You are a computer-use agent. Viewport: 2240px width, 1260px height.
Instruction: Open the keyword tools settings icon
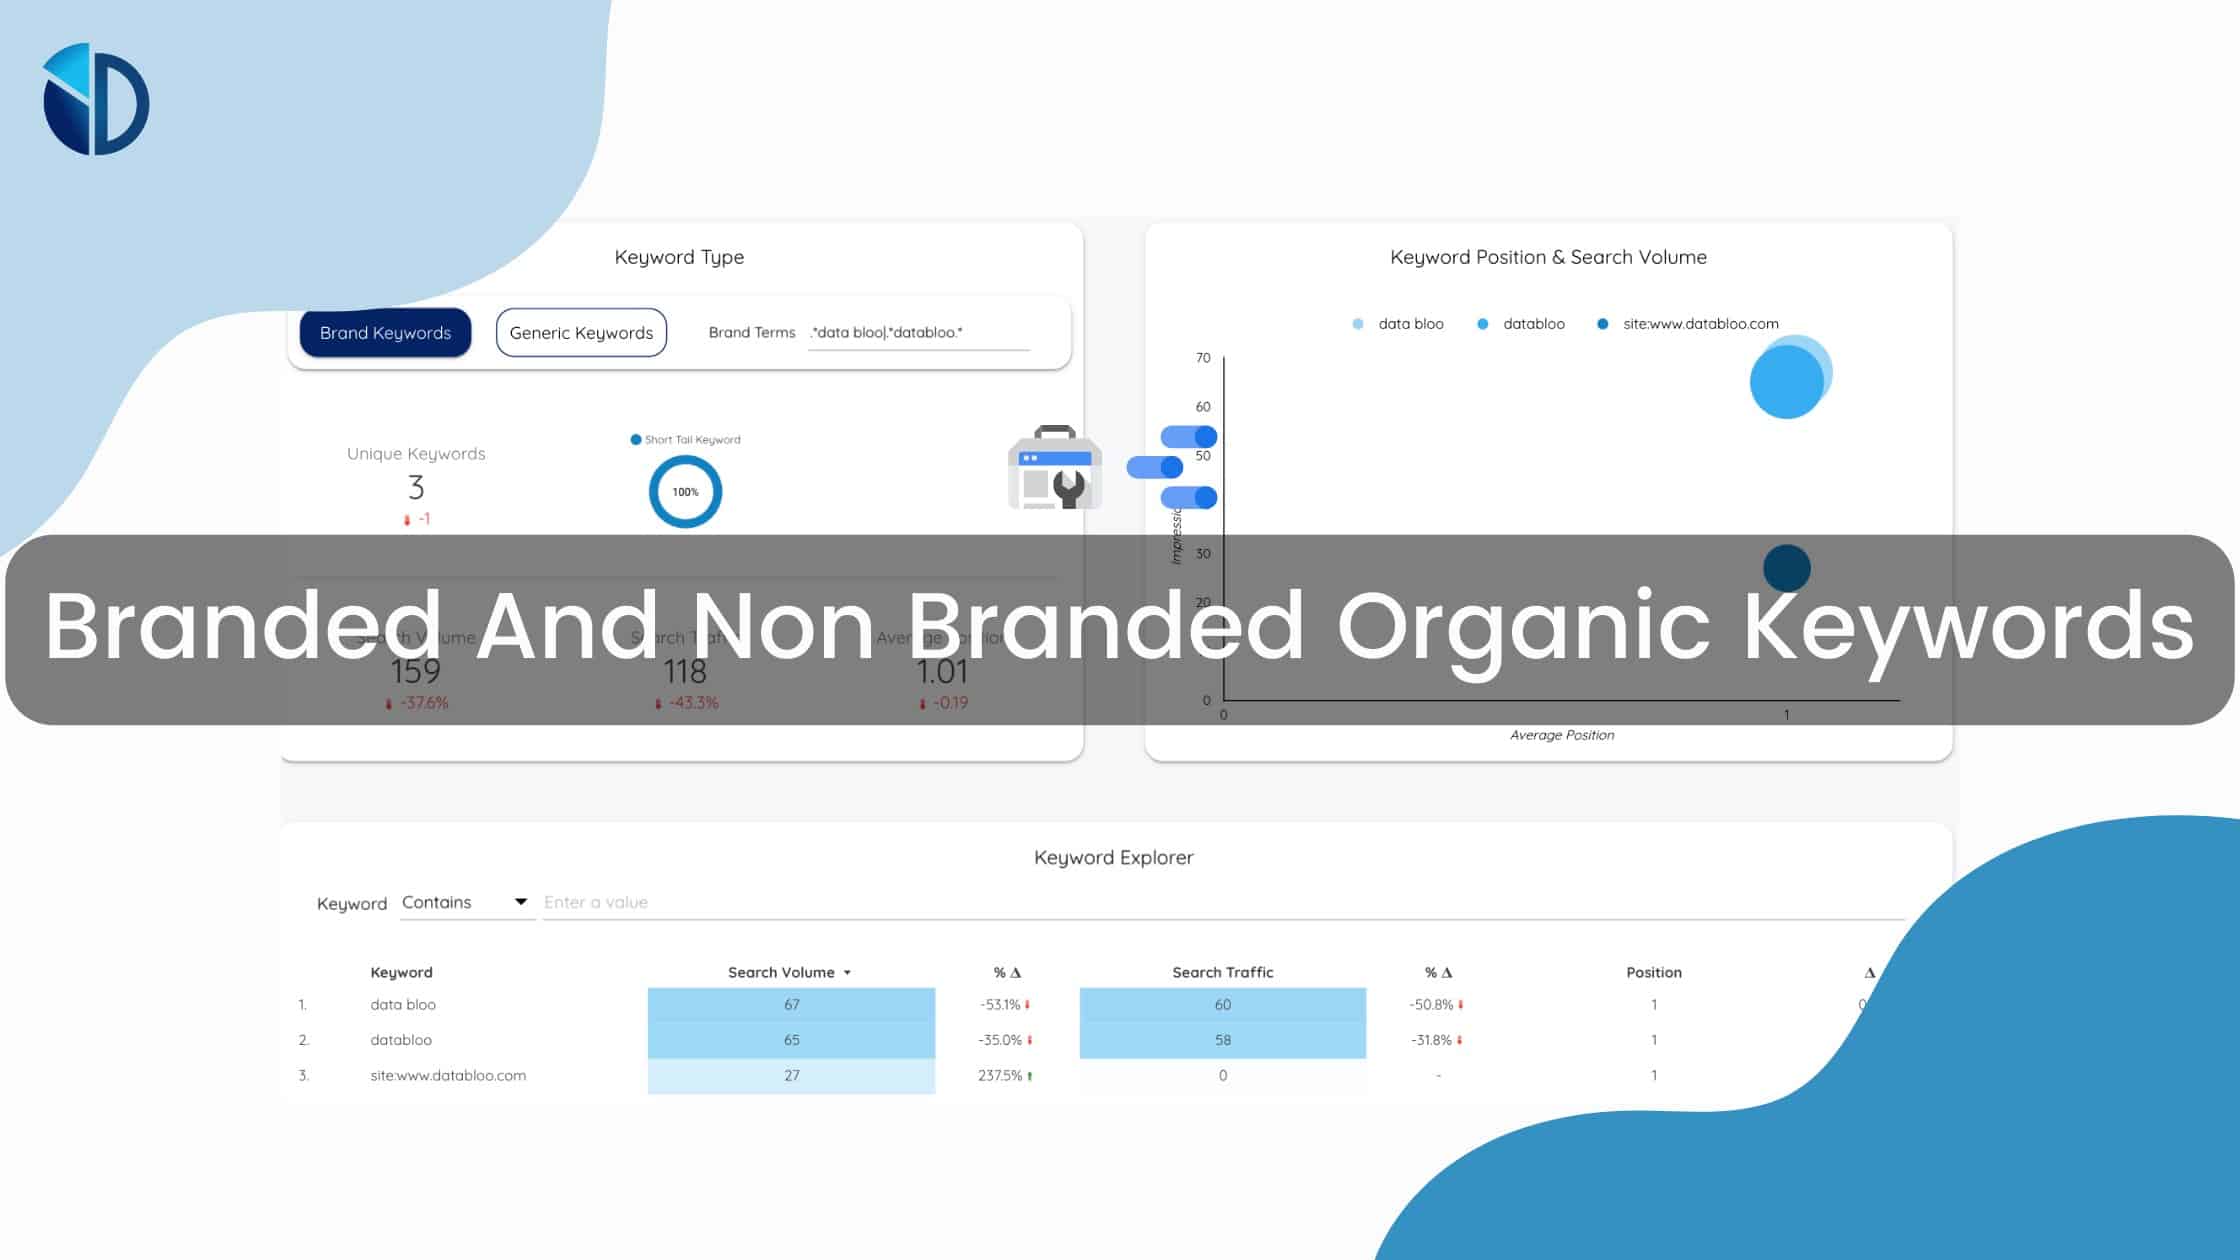pyautogui.click(x=1052, y=472)
